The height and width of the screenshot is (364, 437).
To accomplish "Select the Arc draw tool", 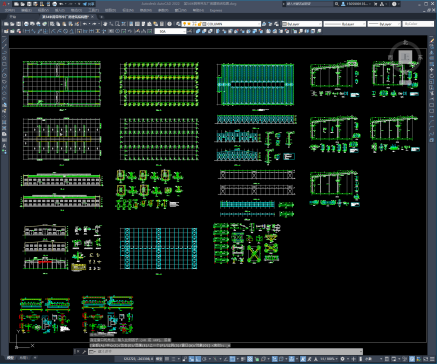I will [x=4, y=70].
